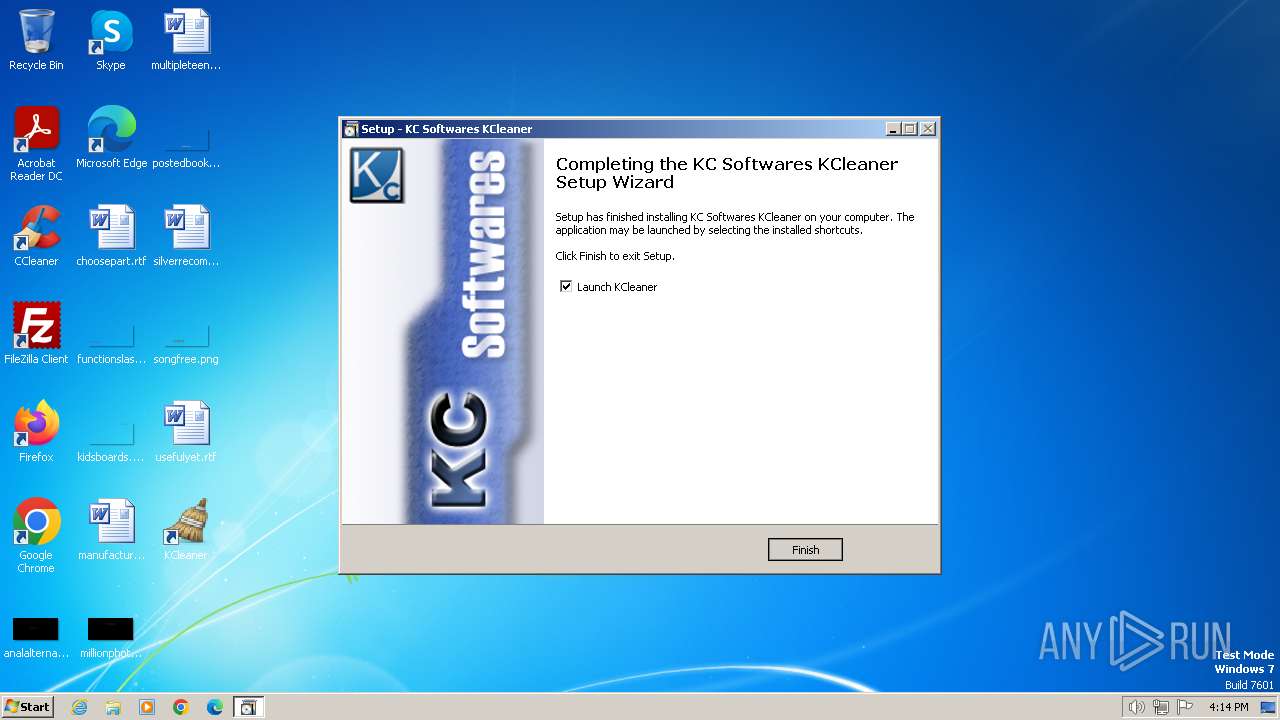Viewport: 1280px width, 720px height.
Task: Close the KCleaner Setup window
Action: coord(928,129)
